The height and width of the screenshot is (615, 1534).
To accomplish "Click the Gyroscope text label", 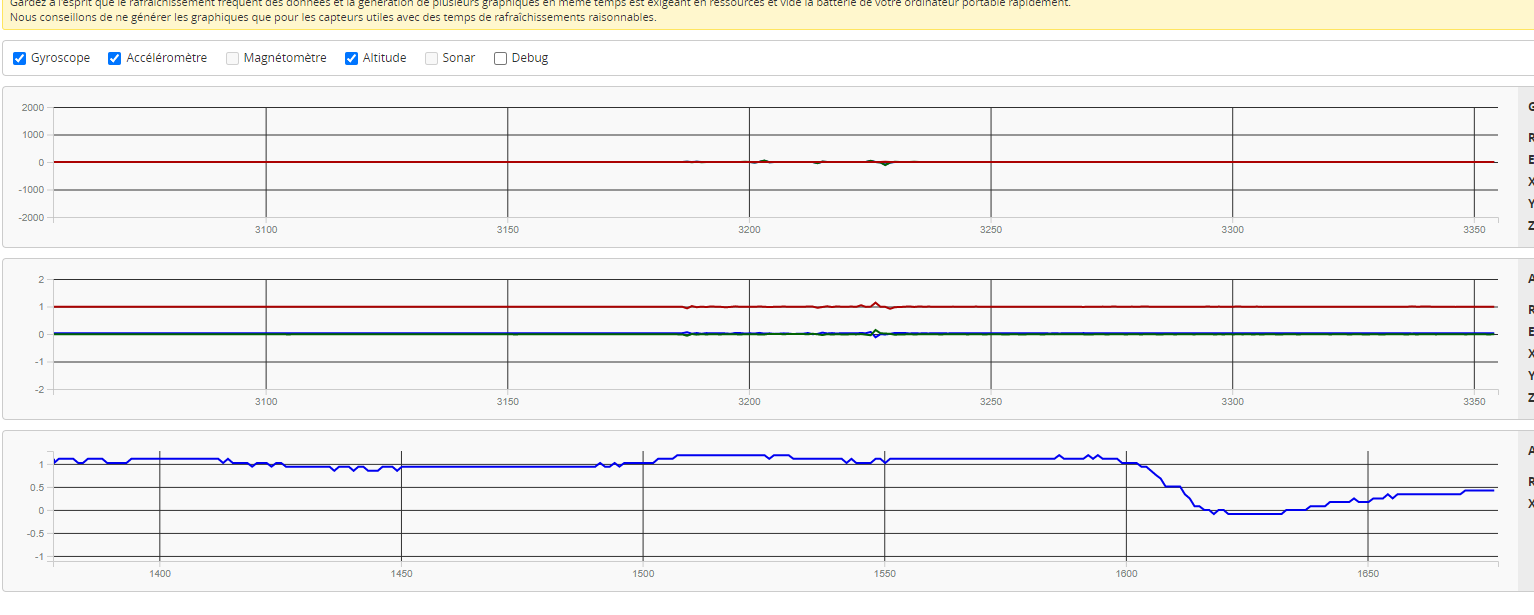I will (60, 58).
